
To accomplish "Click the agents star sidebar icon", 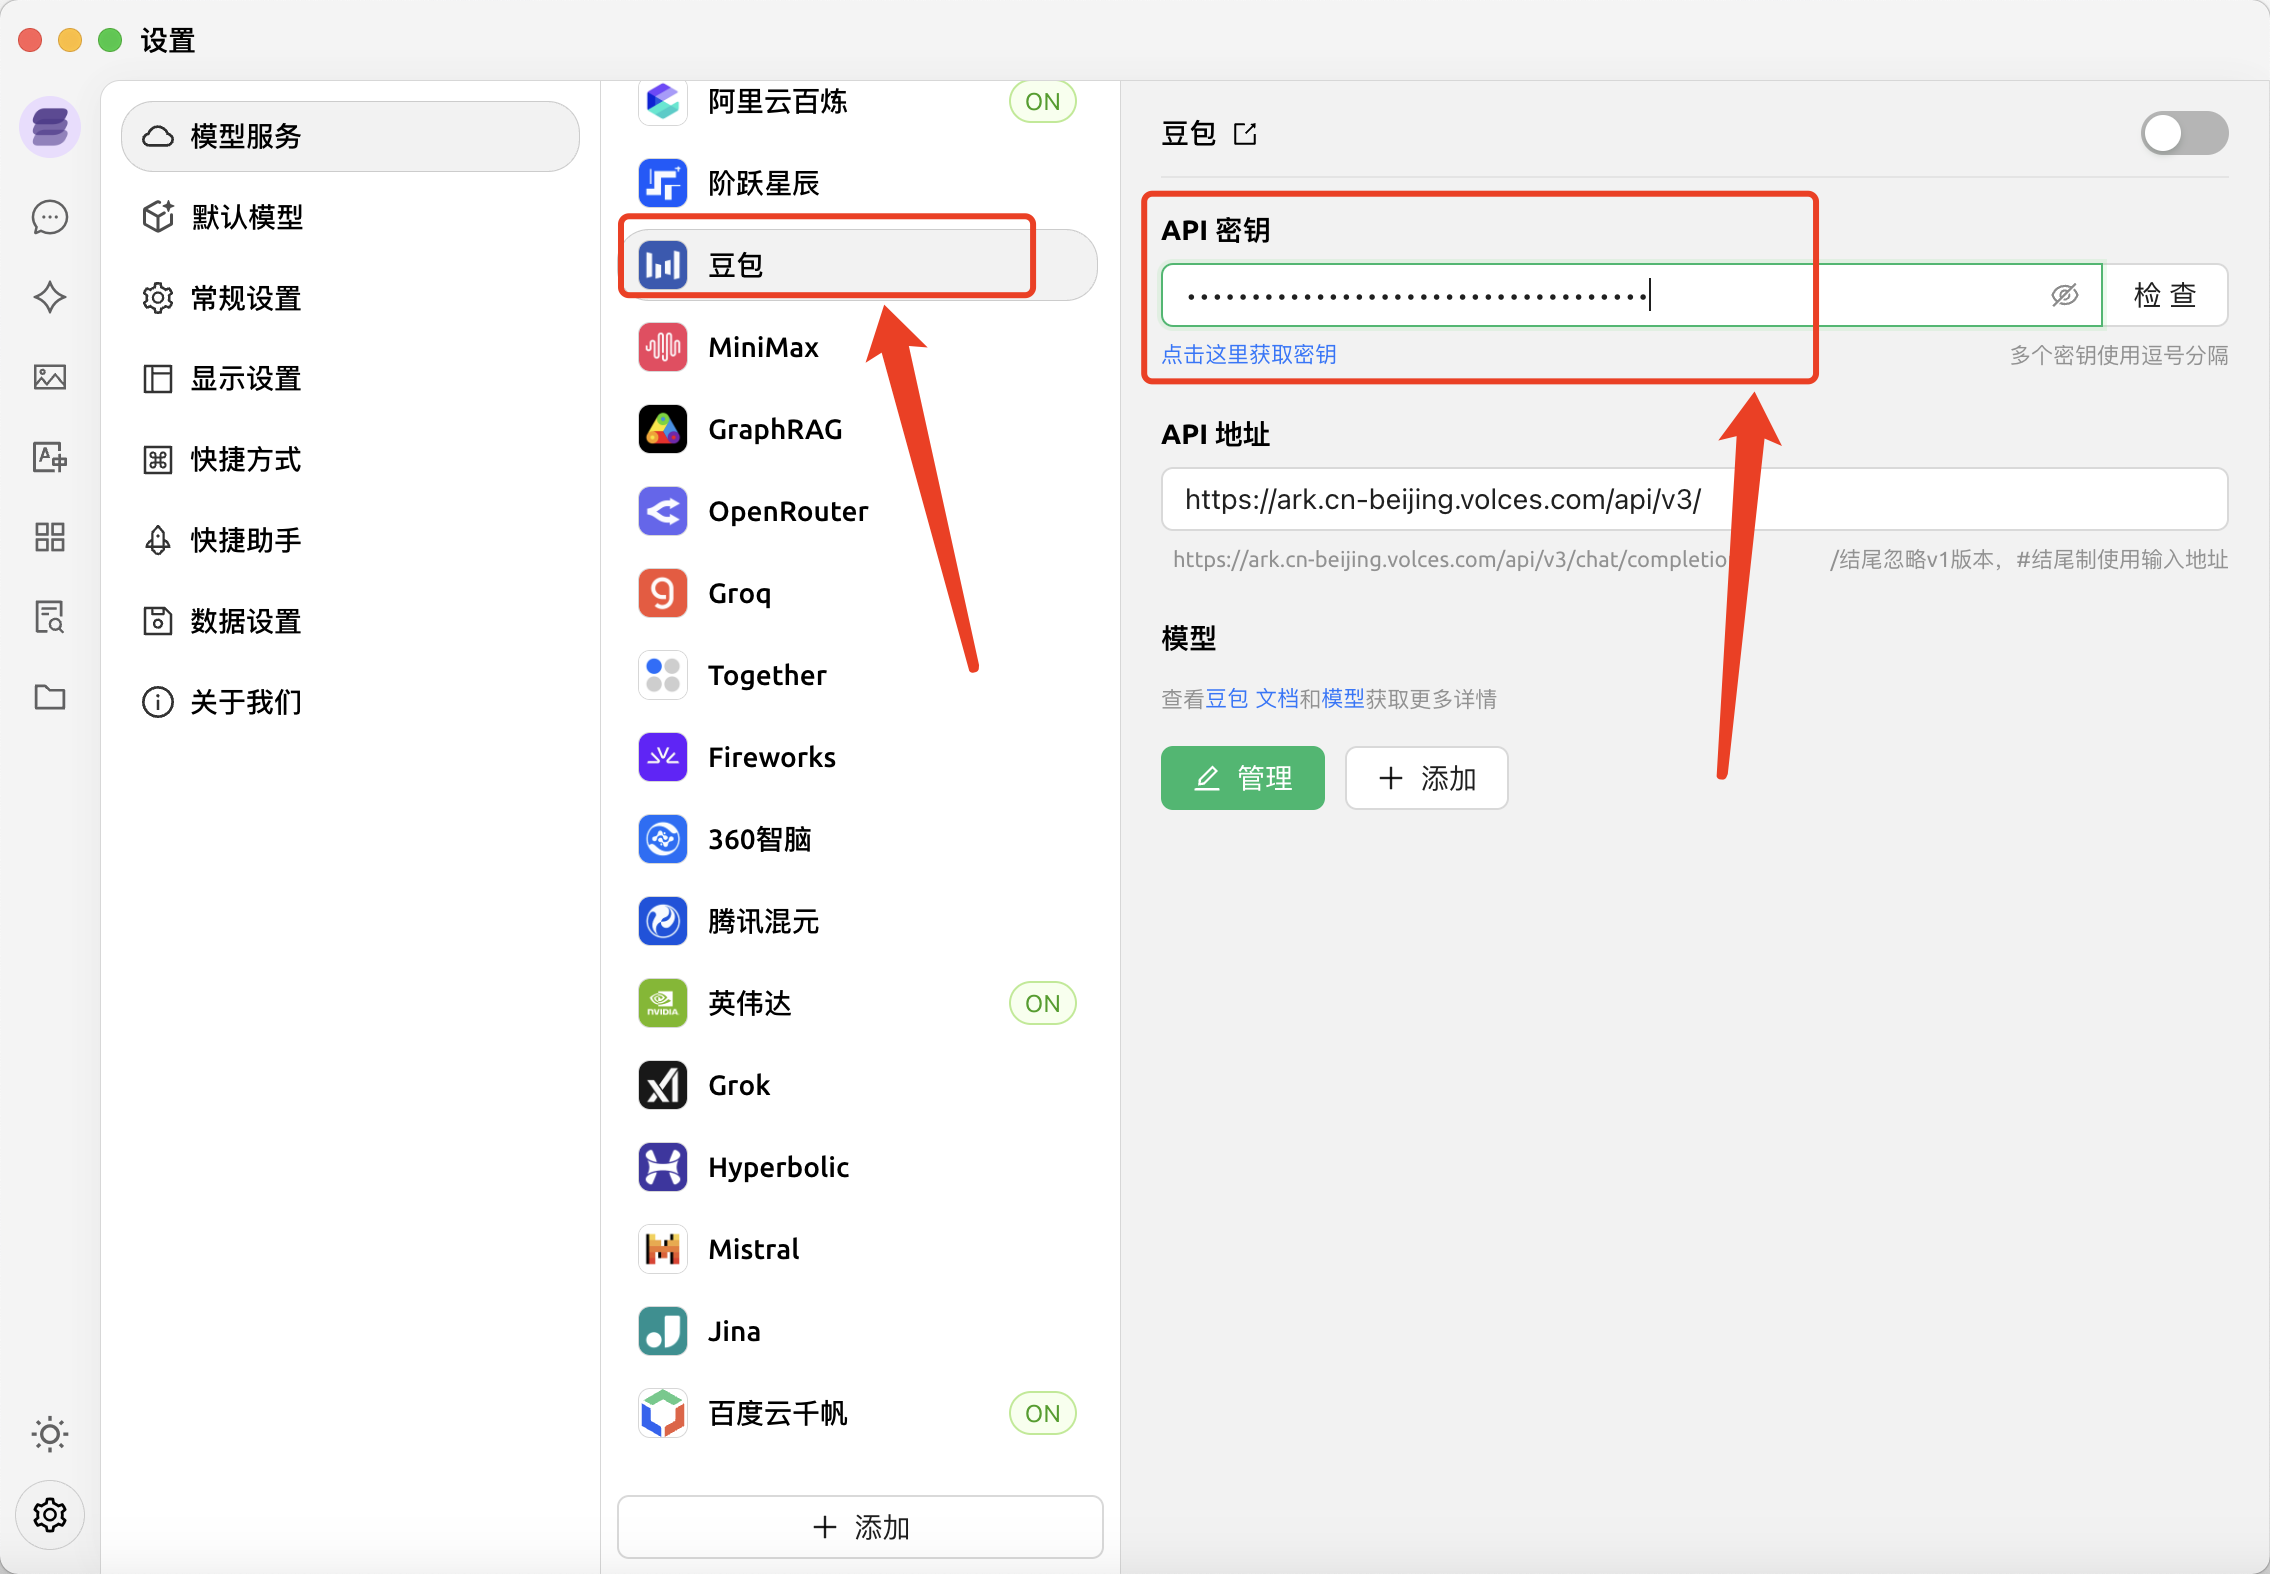I will [x=50, y=297].
